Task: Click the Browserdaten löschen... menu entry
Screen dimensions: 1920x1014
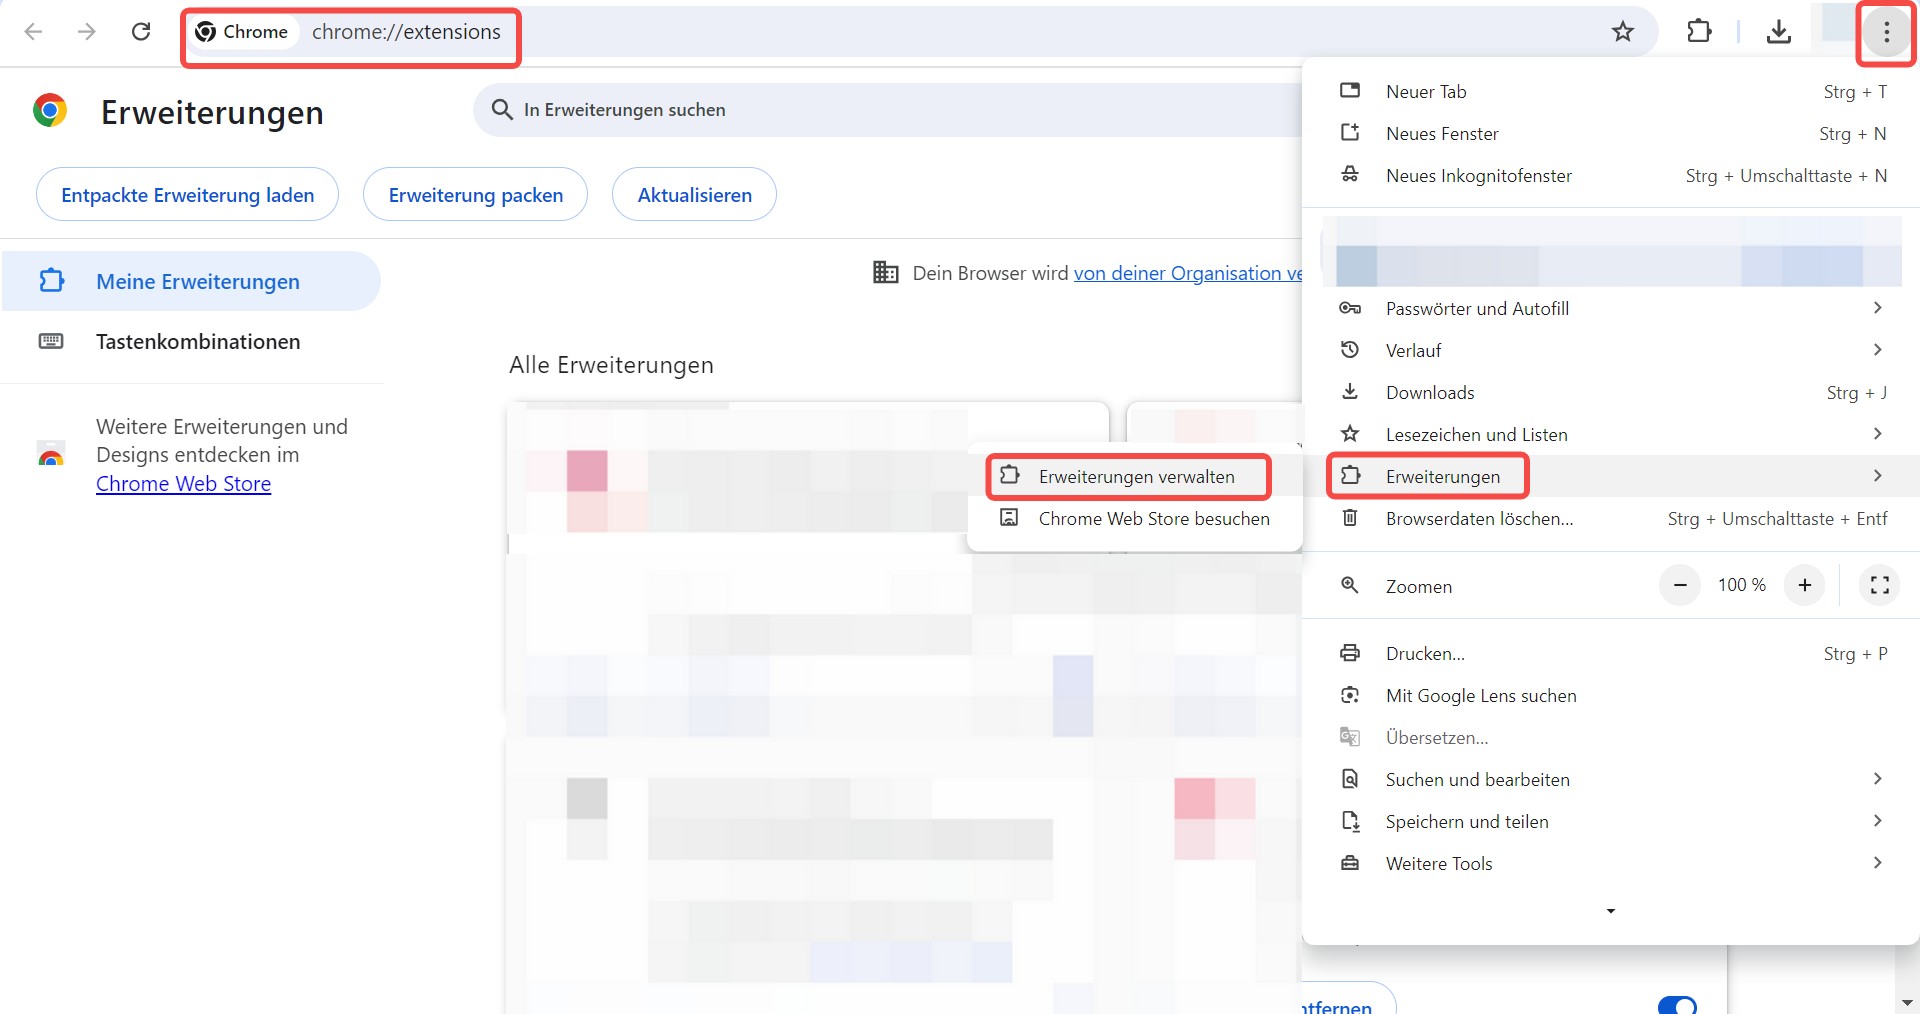Action: coord(1610,518)
